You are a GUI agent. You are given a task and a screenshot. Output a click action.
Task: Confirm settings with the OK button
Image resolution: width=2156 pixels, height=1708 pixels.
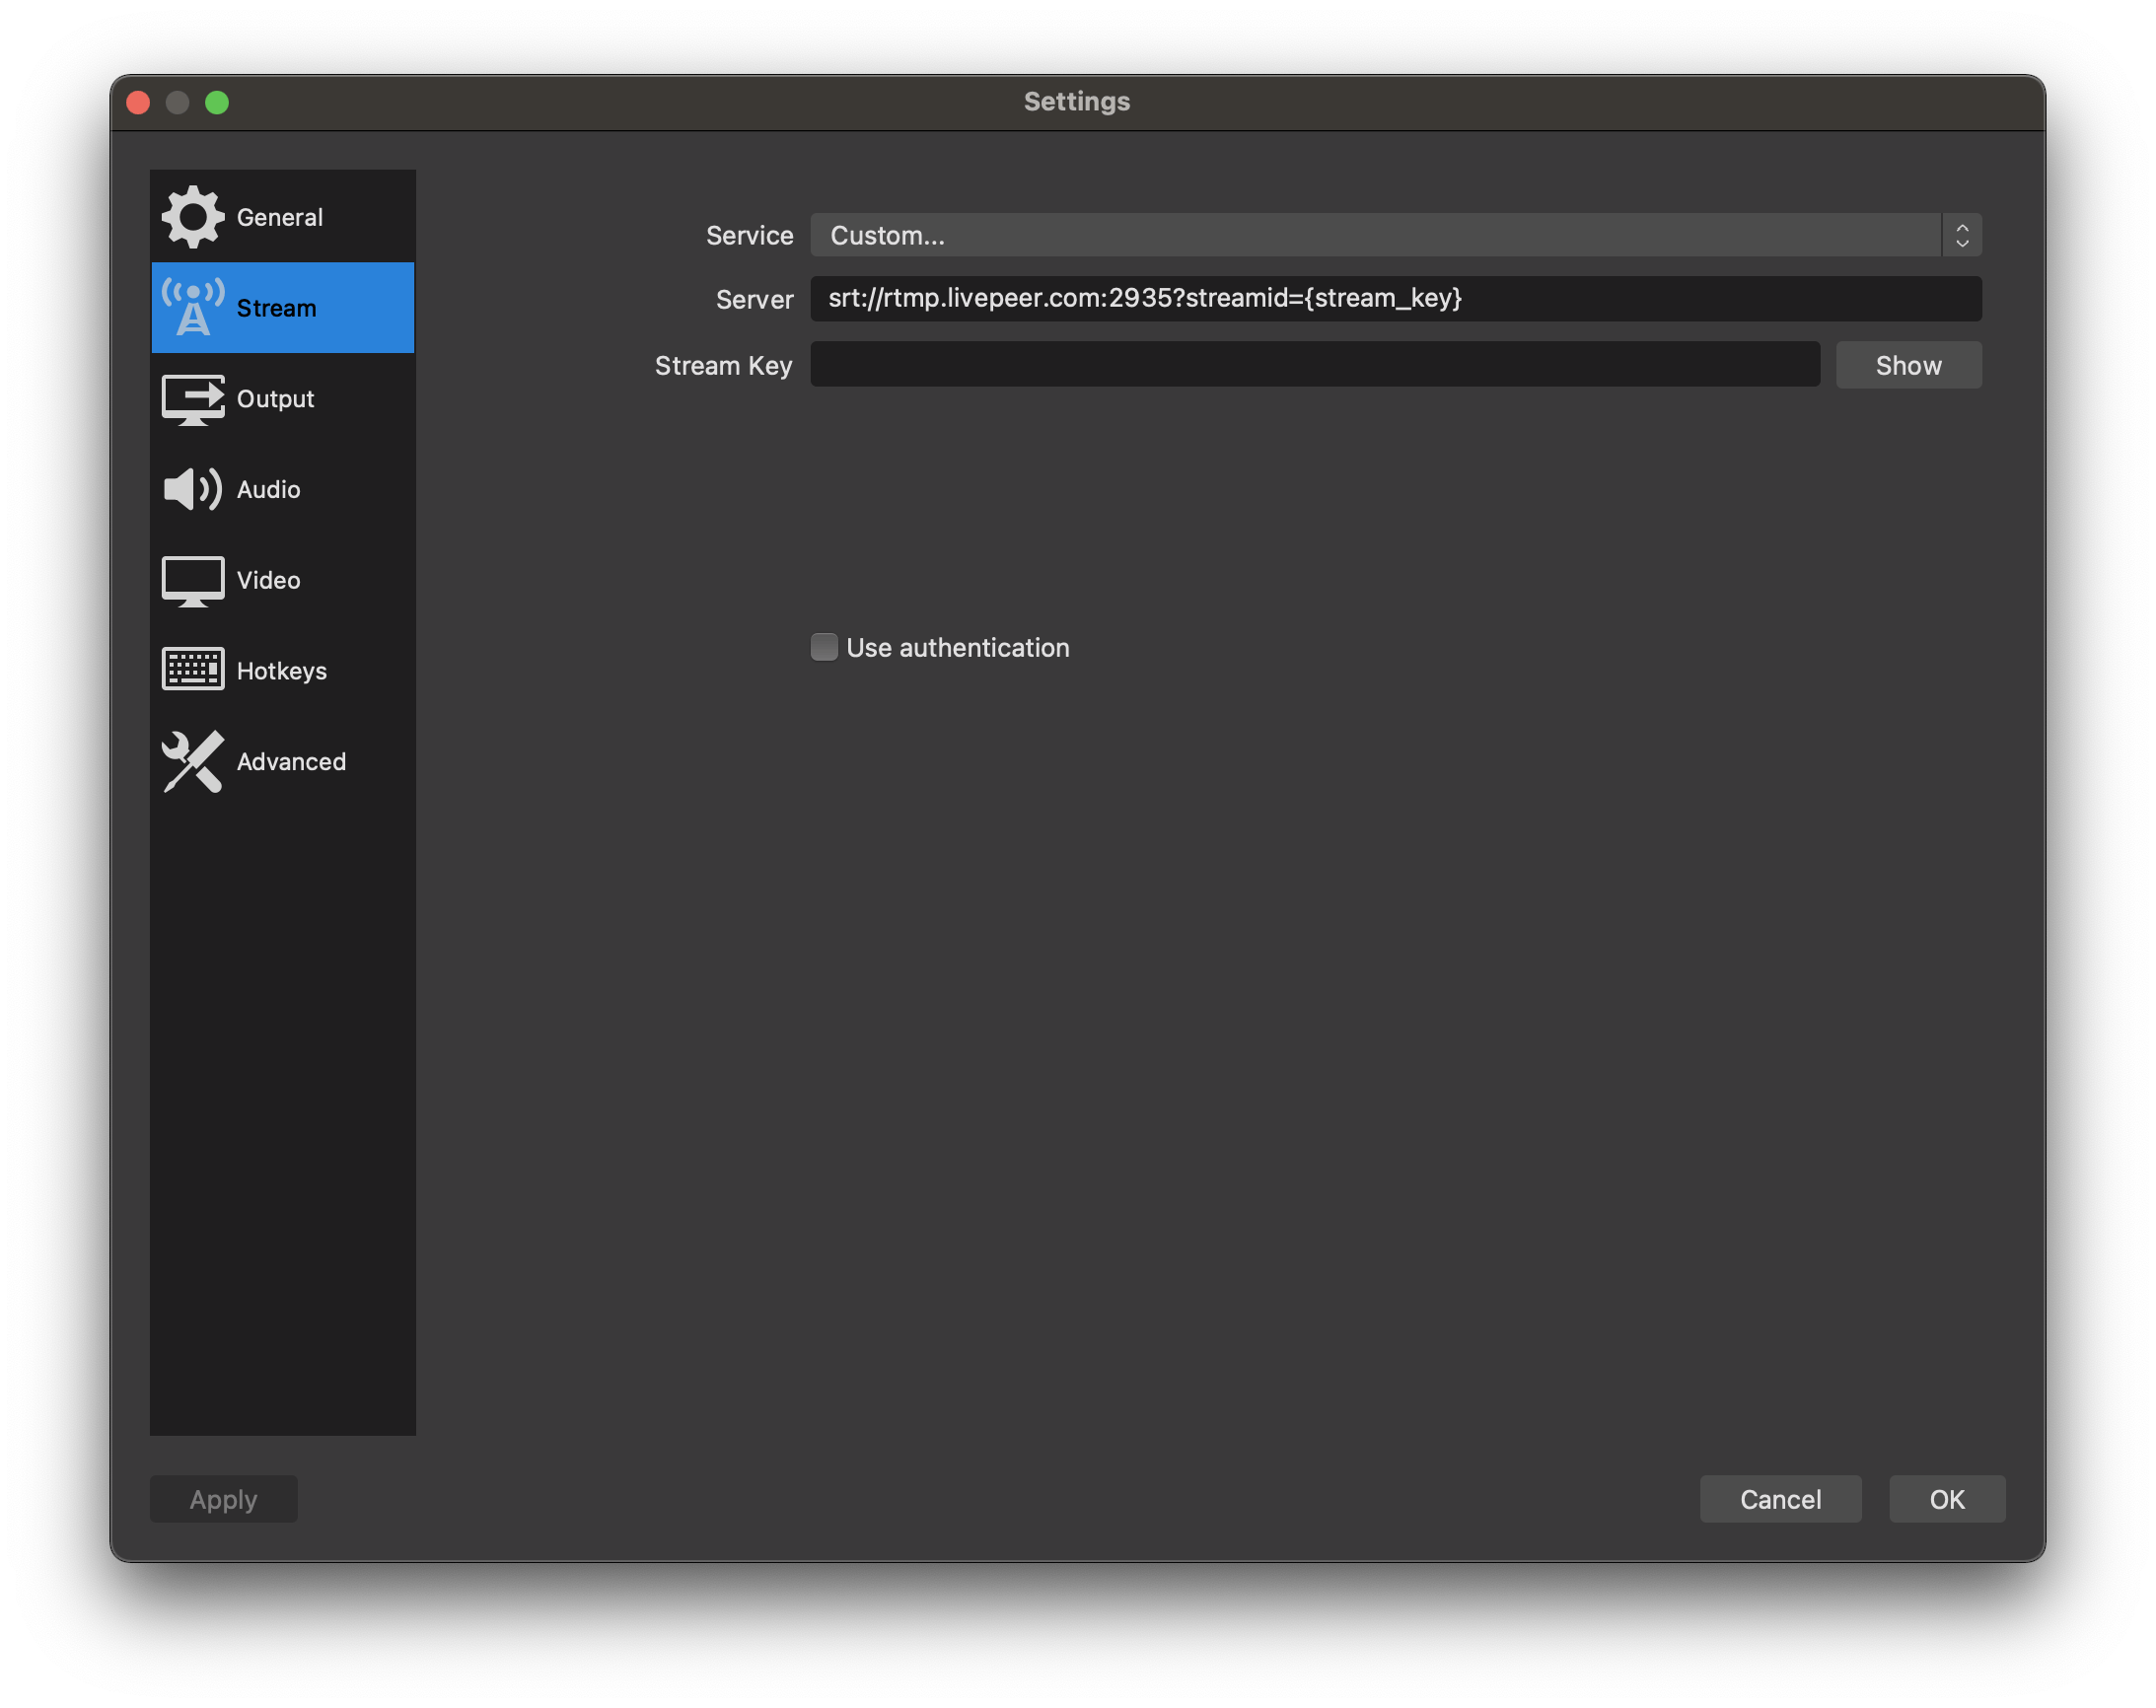click(x=1946, y=1499)
